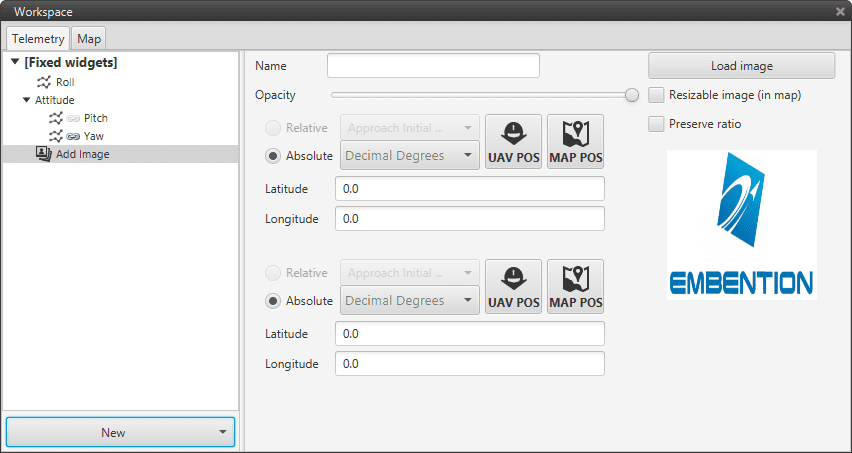Collapse the [Fixed widgets] tree node

pyautogui.click(x=15, y=62)
